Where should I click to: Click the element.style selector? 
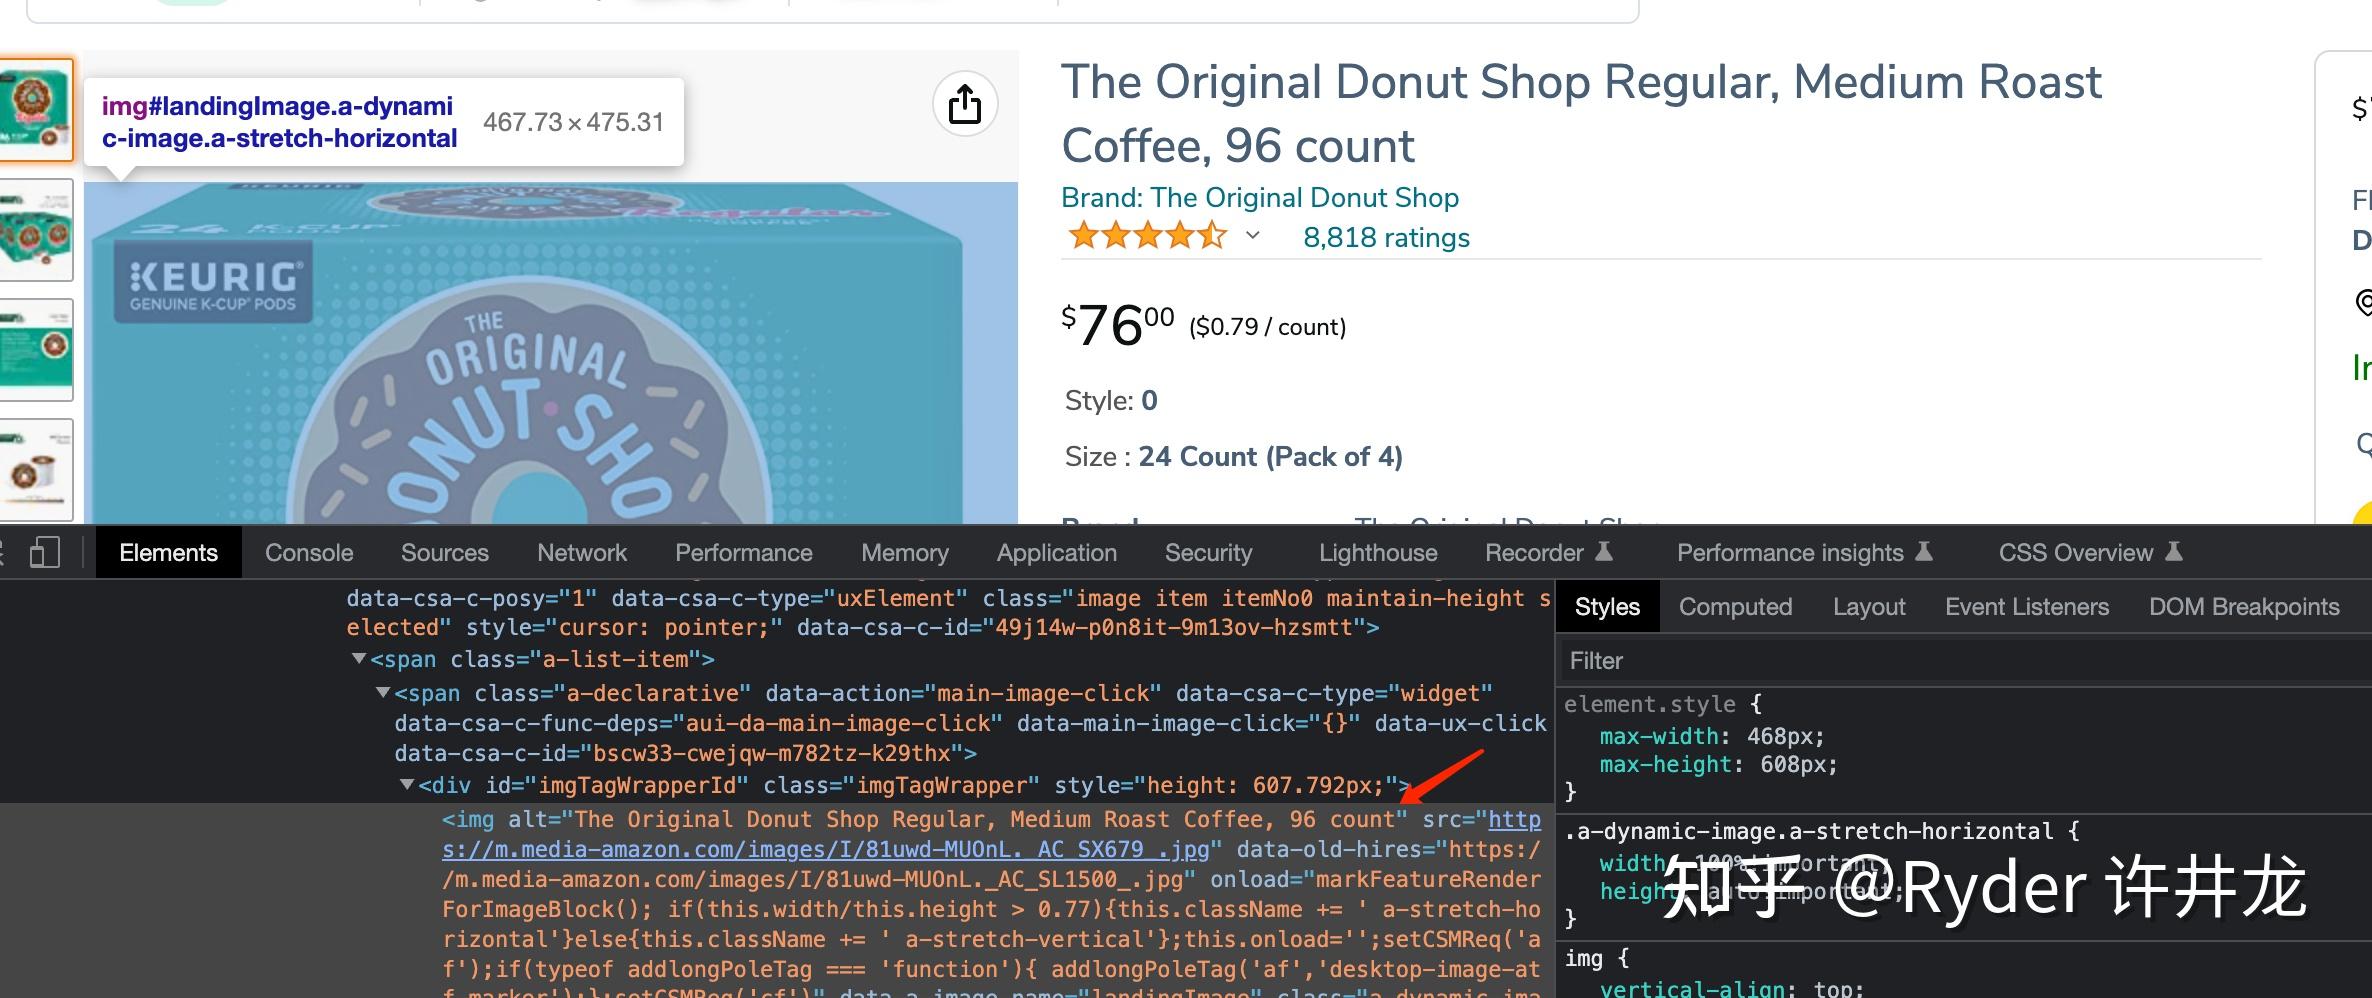(1649, 704)
